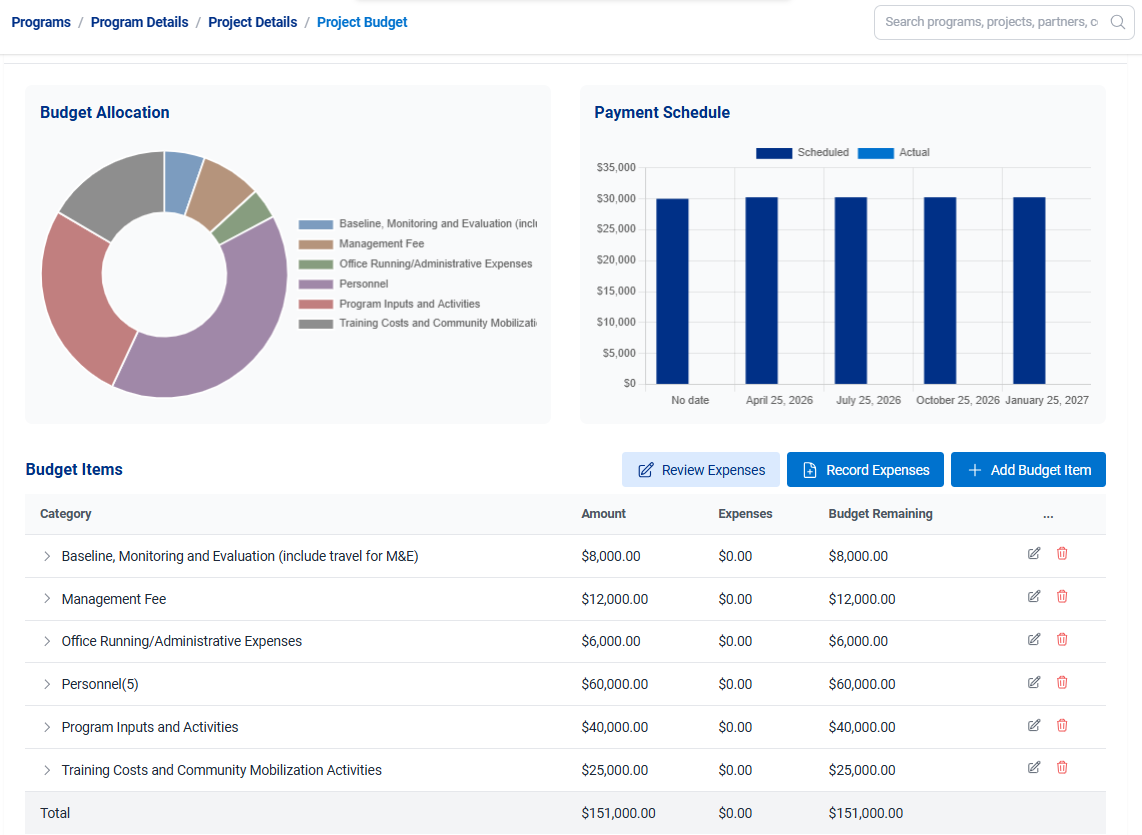
Task: Delete the Management Fee budget item
Action: click(x=1062, y=597)
